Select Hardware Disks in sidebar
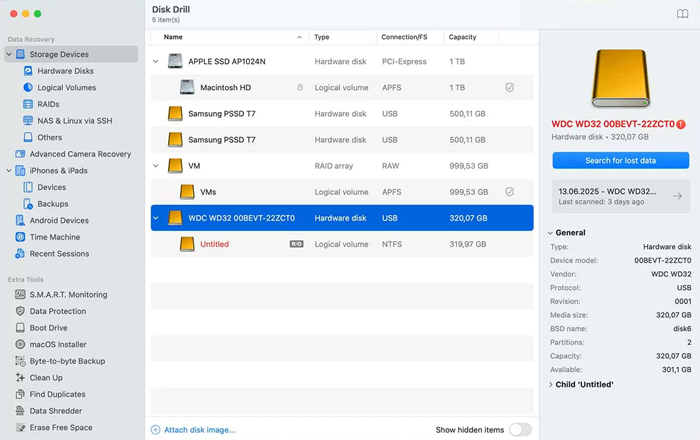 [x=65, y=71]
